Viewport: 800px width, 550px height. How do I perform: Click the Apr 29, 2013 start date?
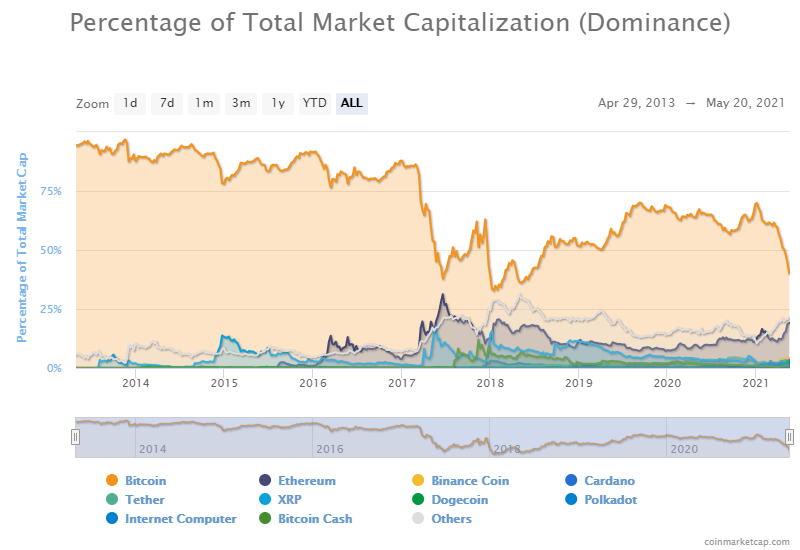click(636, 103)
